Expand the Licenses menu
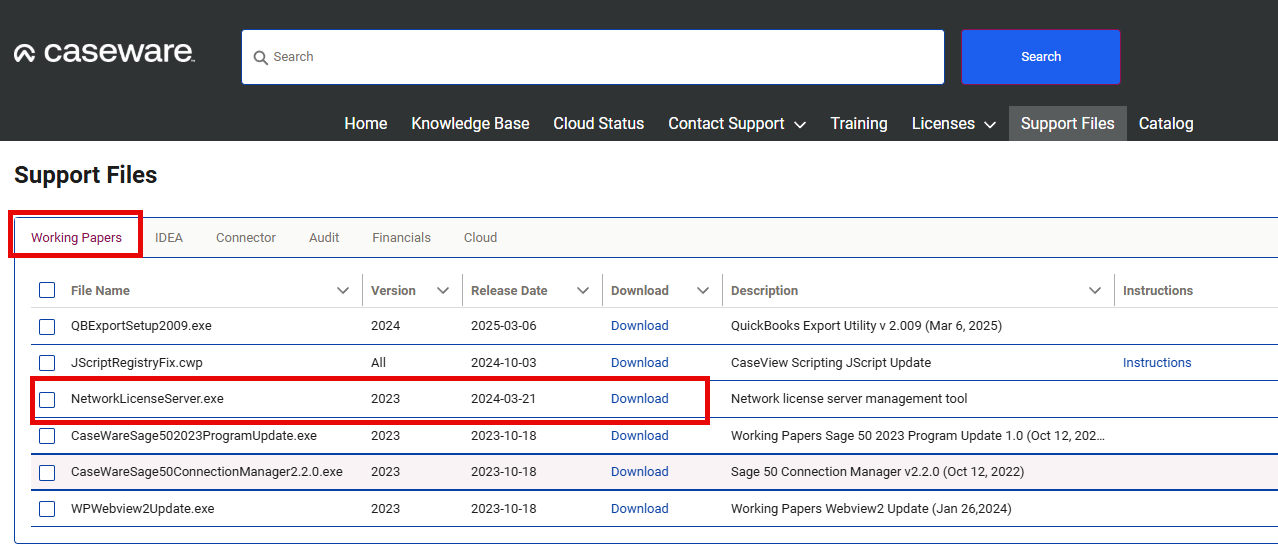The height and width of the screenshot is (549, 1278). (x=954, y=124)
